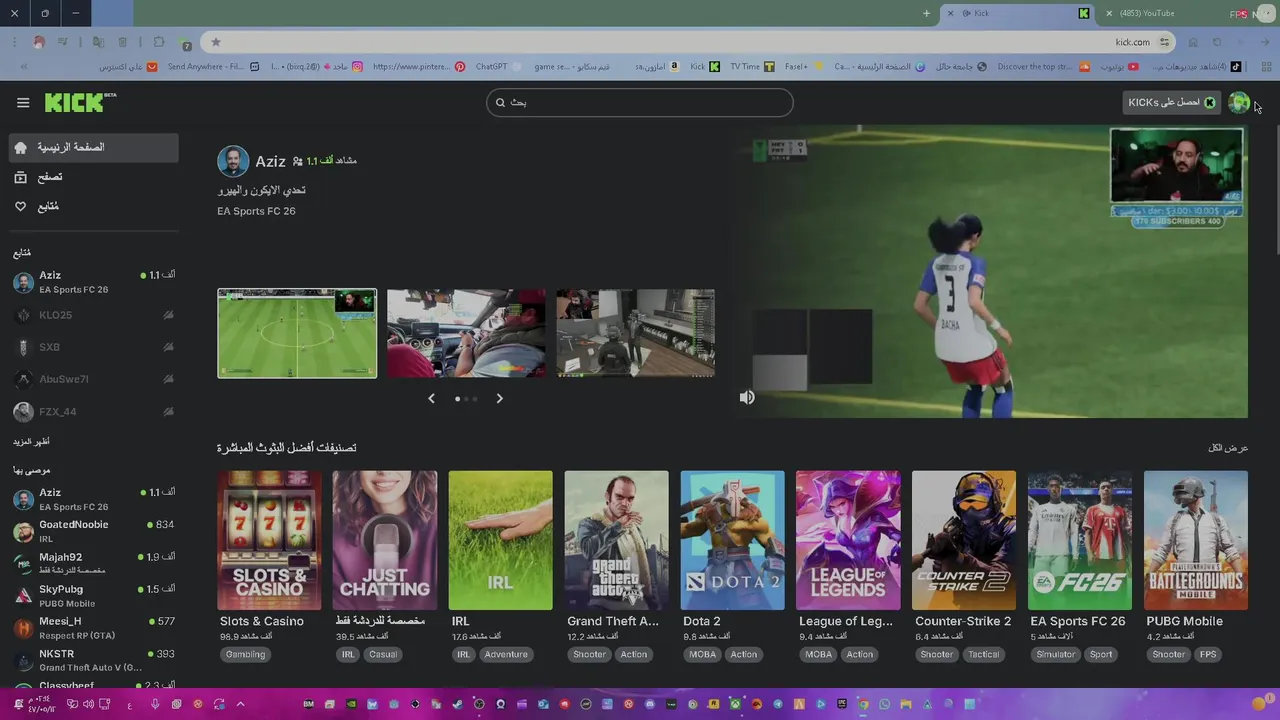Click the taskbar microphone icon
Screen dimensions: 1280x720
click(155, 704)
